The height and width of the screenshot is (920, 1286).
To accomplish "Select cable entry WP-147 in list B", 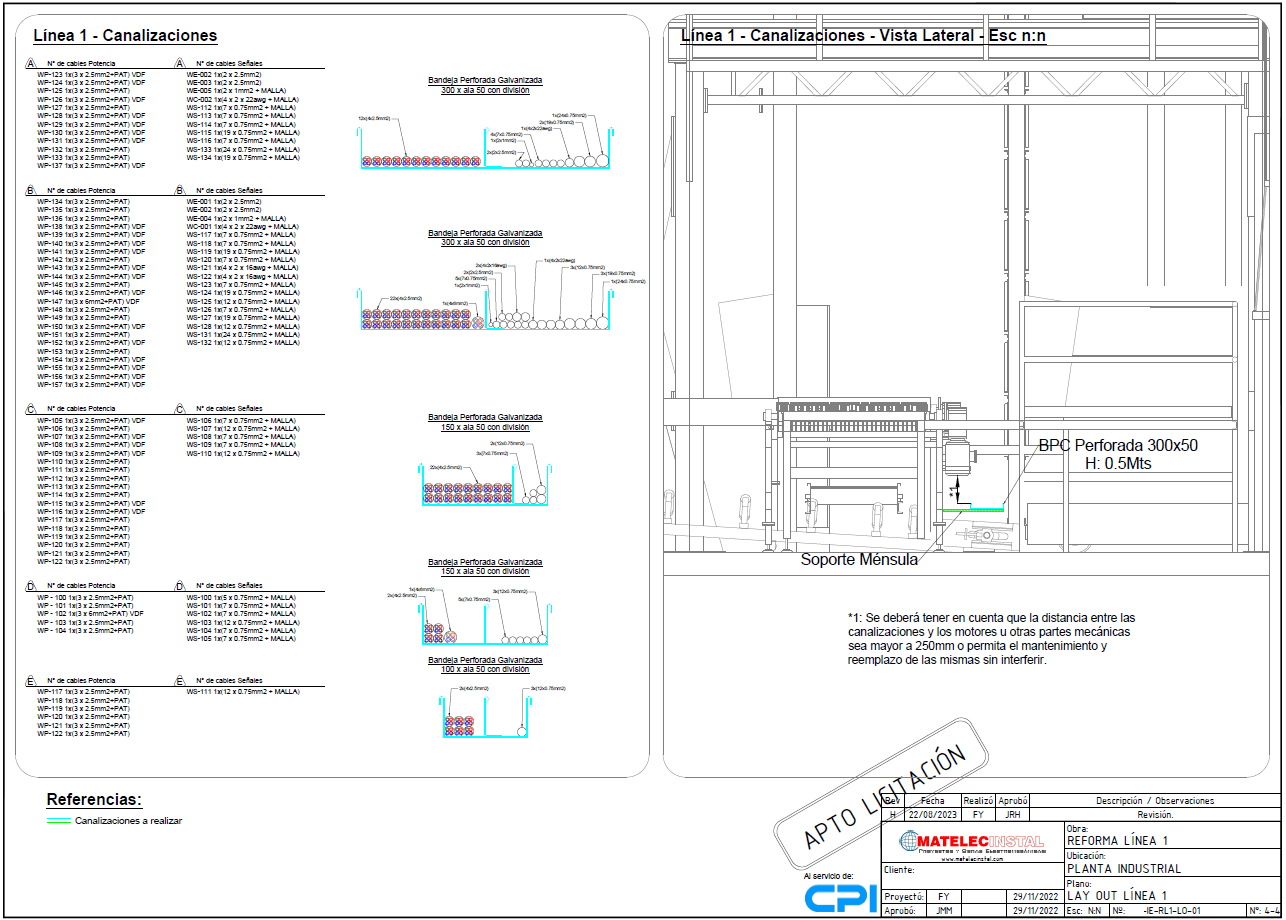I will point(87,301).
